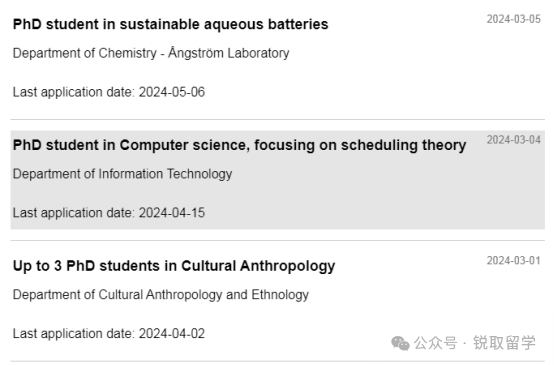Click Department of Information Technology text
Image resolution: width=554 pixels, height=365 pixels.
coord(122,174)
